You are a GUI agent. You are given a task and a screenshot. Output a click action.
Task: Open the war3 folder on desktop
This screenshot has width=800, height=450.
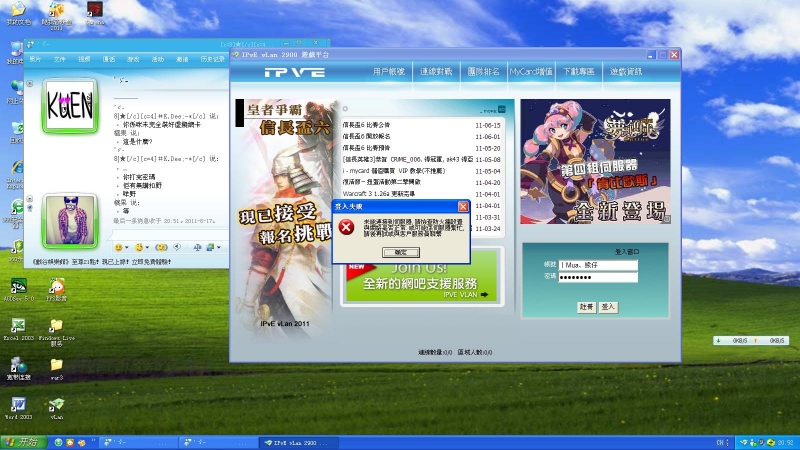coord(56,369)
